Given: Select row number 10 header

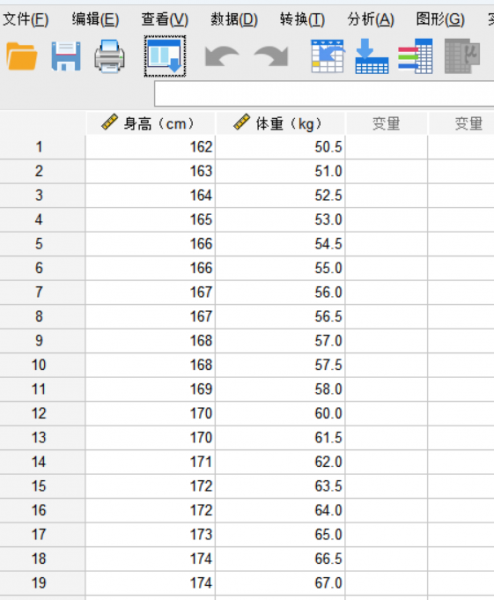Looking at the screenshot, I should pos(39,365).
